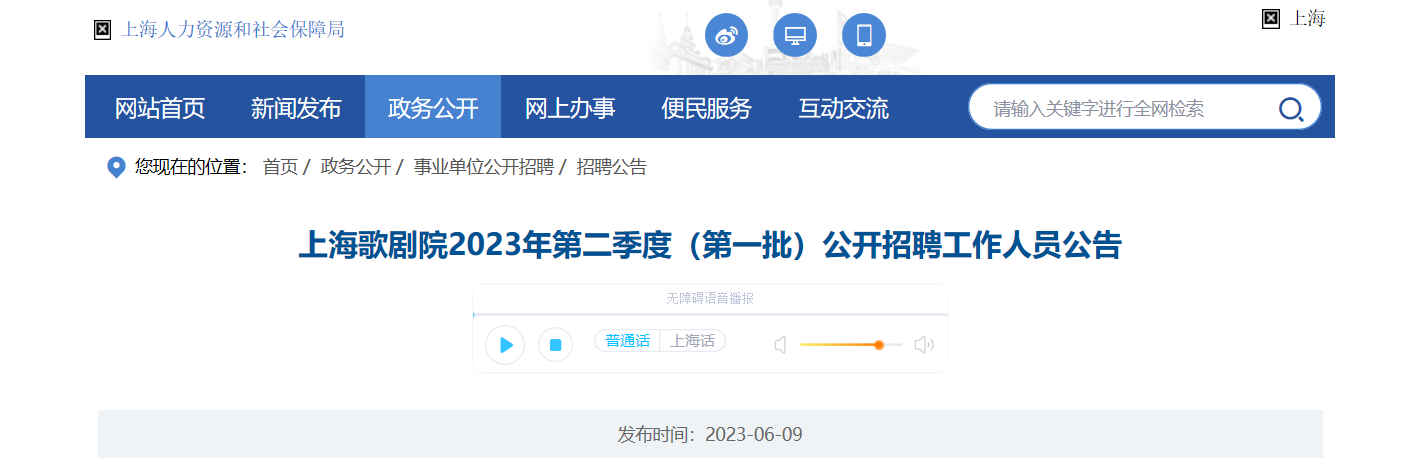Image resolution: width=1402 pixels, height=472 pixels.
Task: Click the loud volume speaker icon
Action: (924, 345)
